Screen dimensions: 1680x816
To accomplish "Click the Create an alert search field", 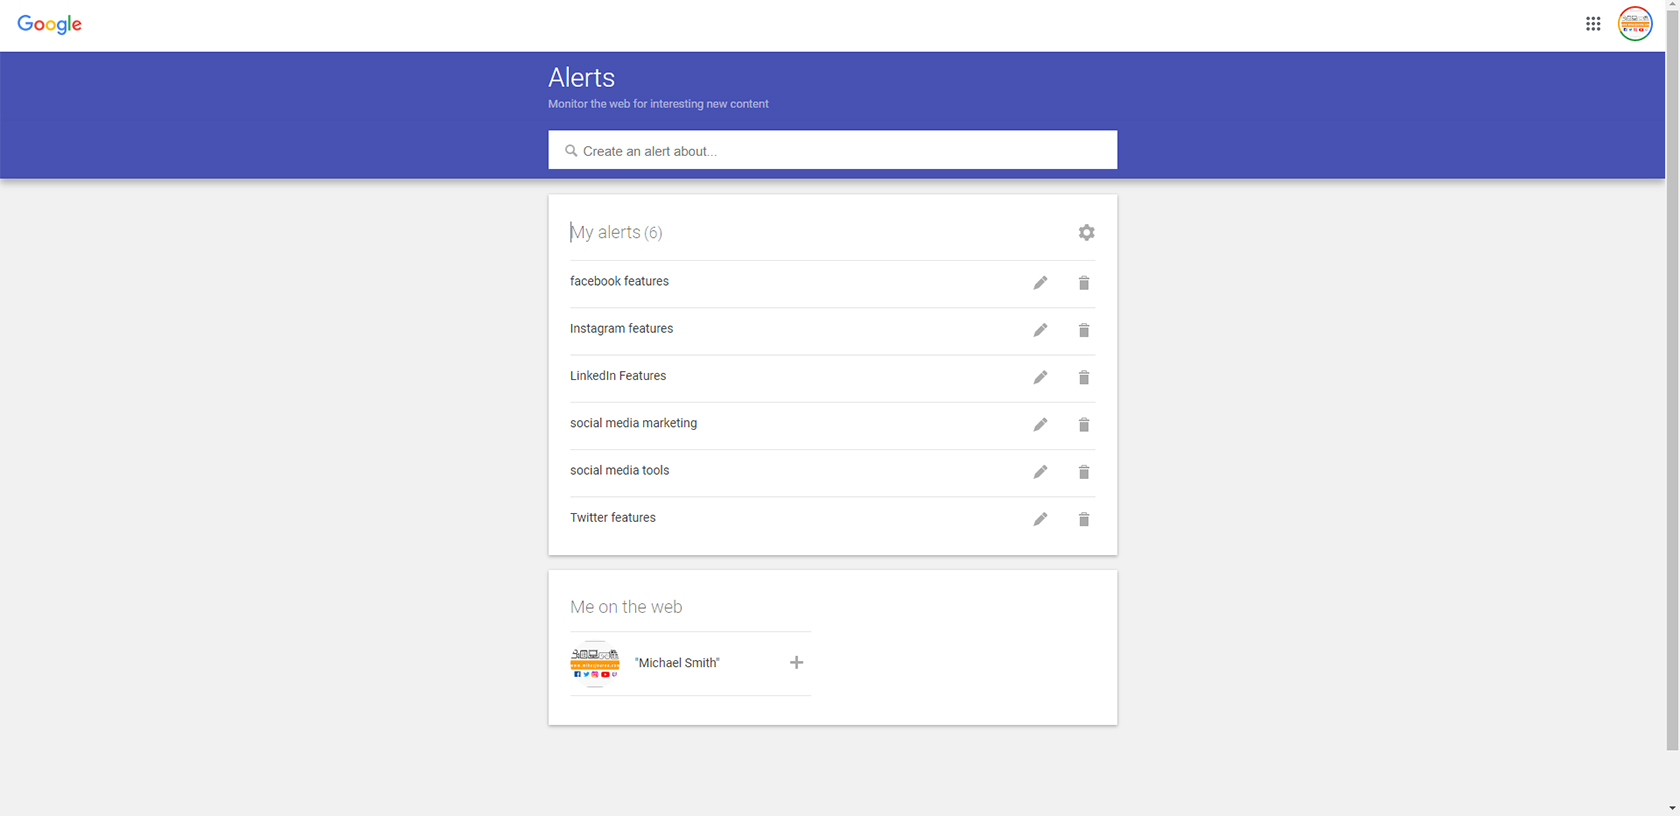I will click(832, 151).
